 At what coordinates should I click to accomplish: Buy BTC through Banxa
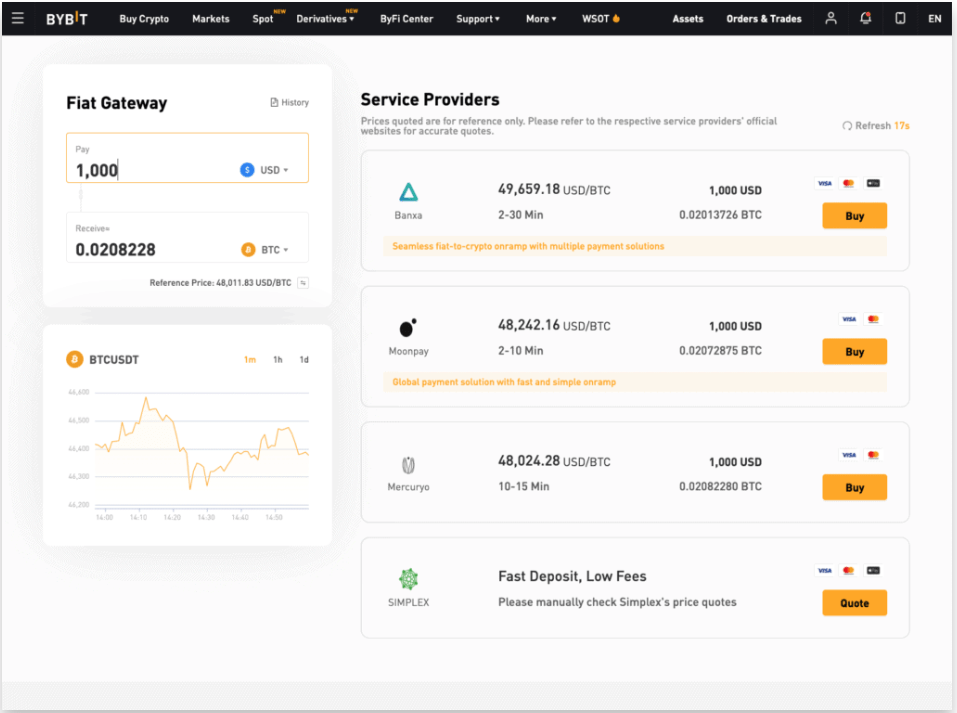(854, 215)
